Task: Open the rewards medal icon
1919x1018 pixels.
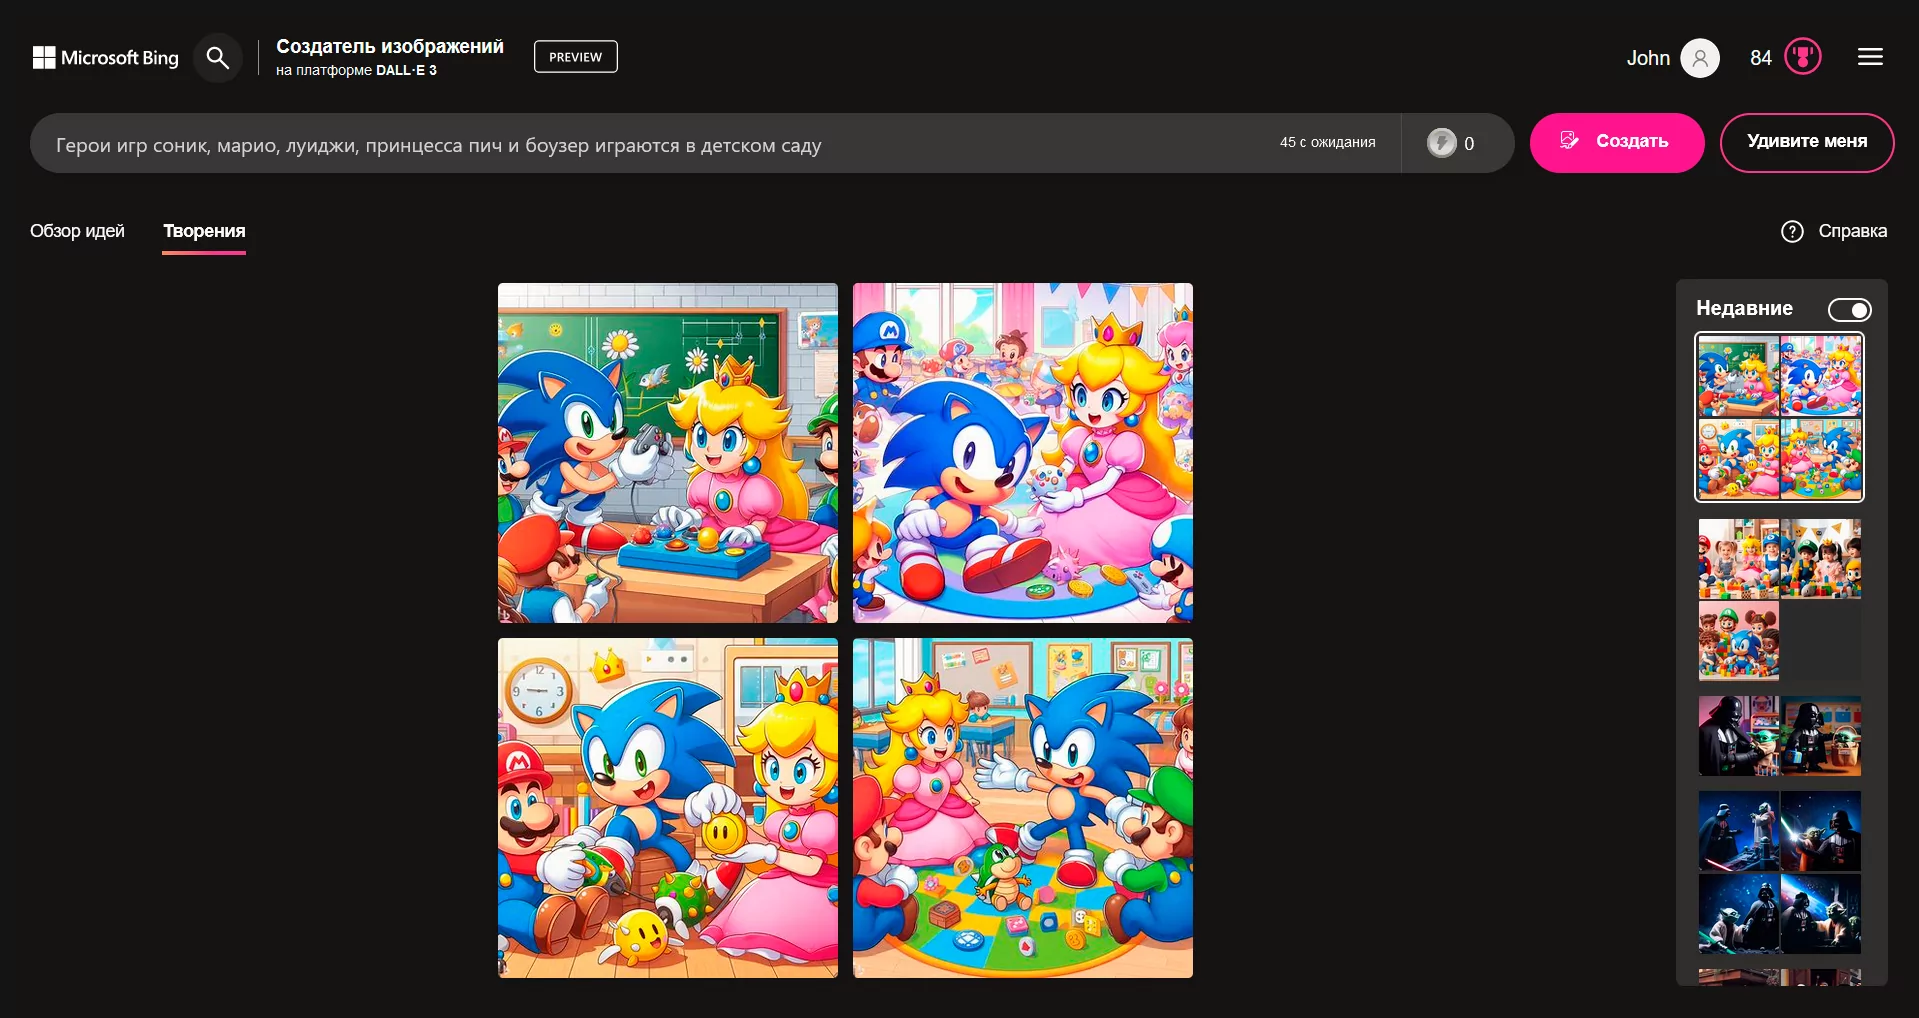Action: pos(1803,57)
